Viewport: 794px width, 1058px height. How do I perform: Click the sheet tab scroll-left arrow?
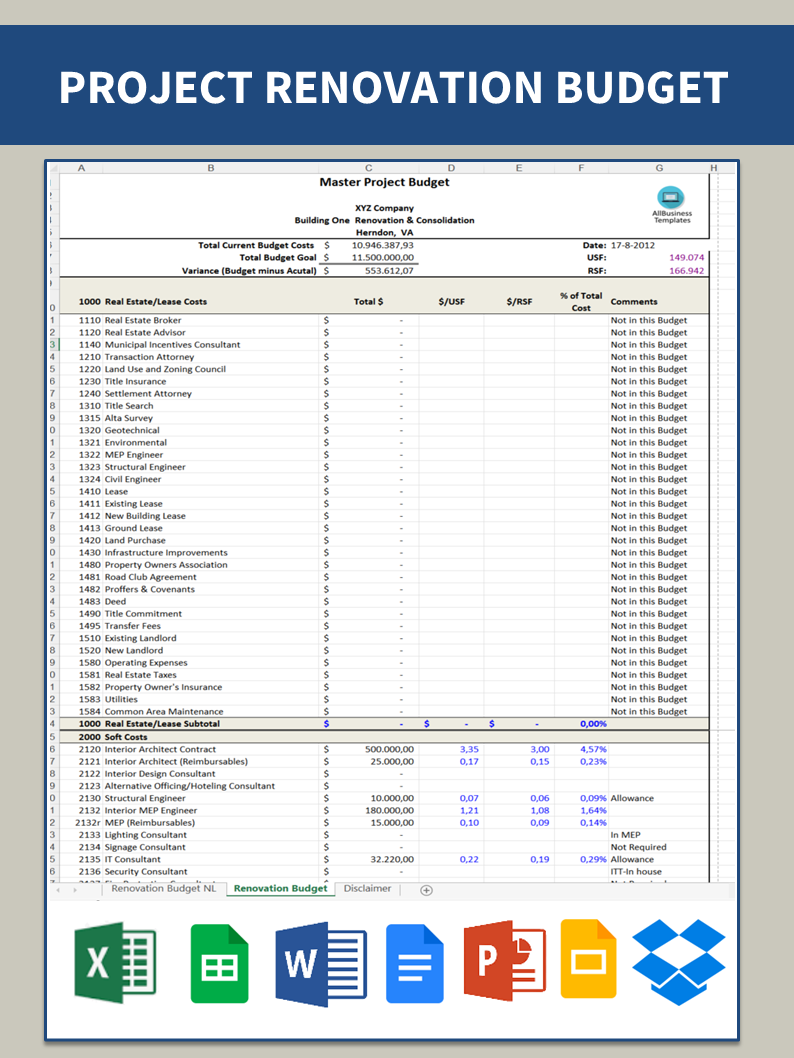[x=58, y=890]
